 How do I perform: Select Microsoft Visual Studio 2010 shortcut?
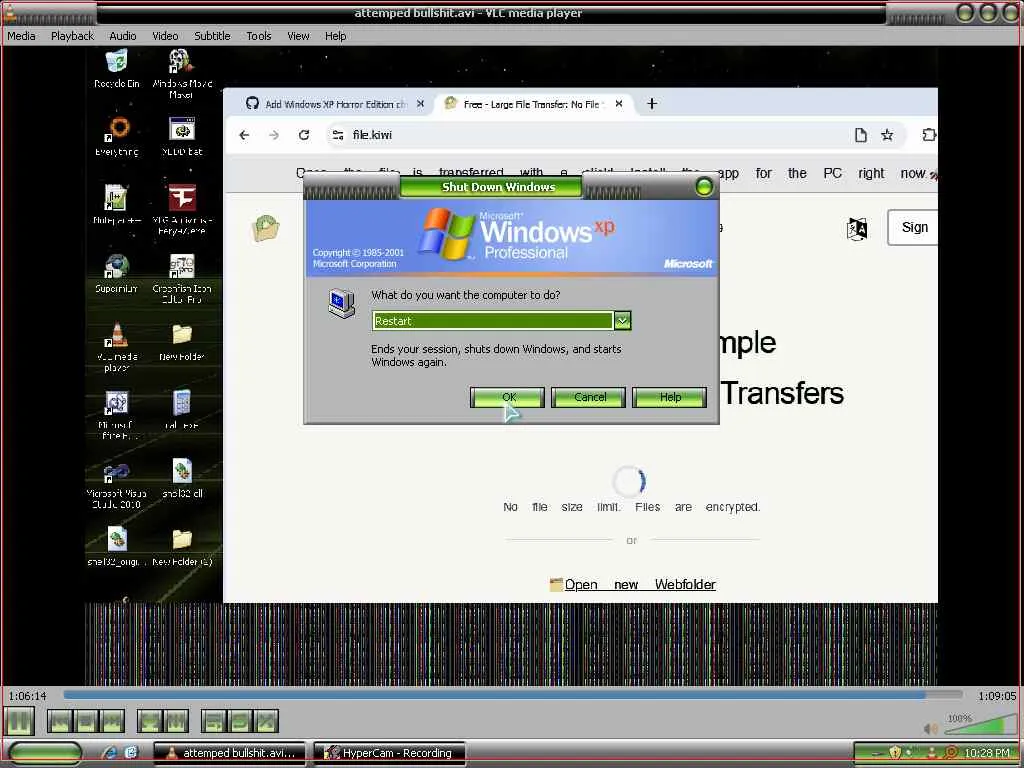pos(116,485)
